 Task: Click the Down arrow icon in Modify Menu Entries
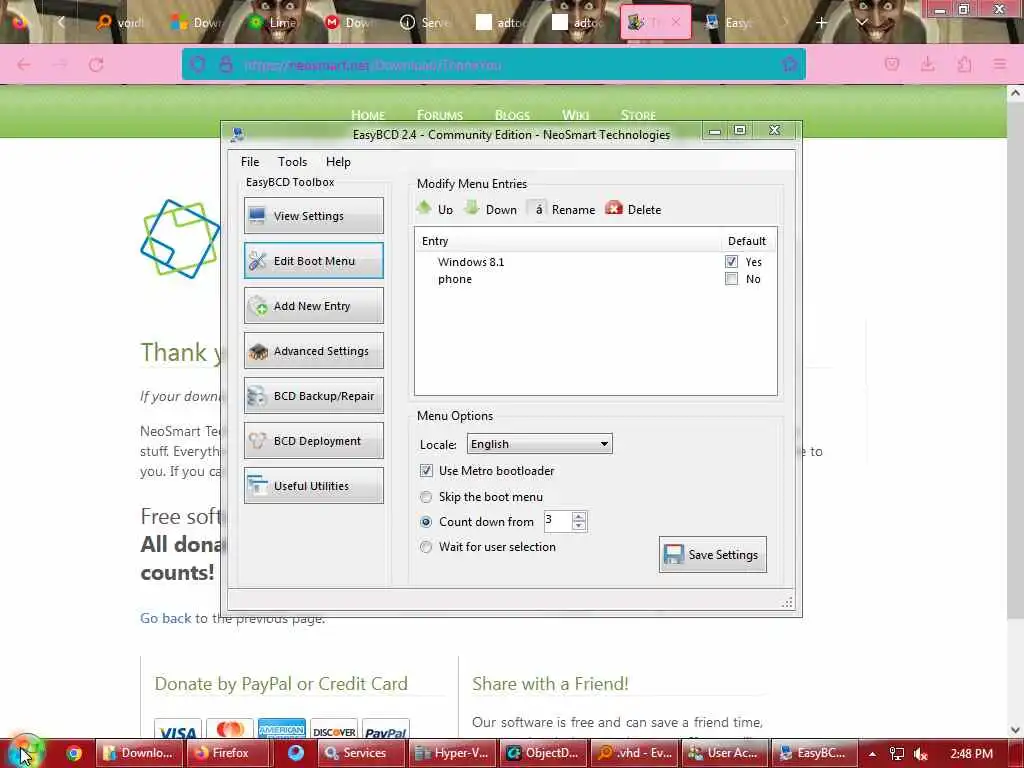(472, 208)
